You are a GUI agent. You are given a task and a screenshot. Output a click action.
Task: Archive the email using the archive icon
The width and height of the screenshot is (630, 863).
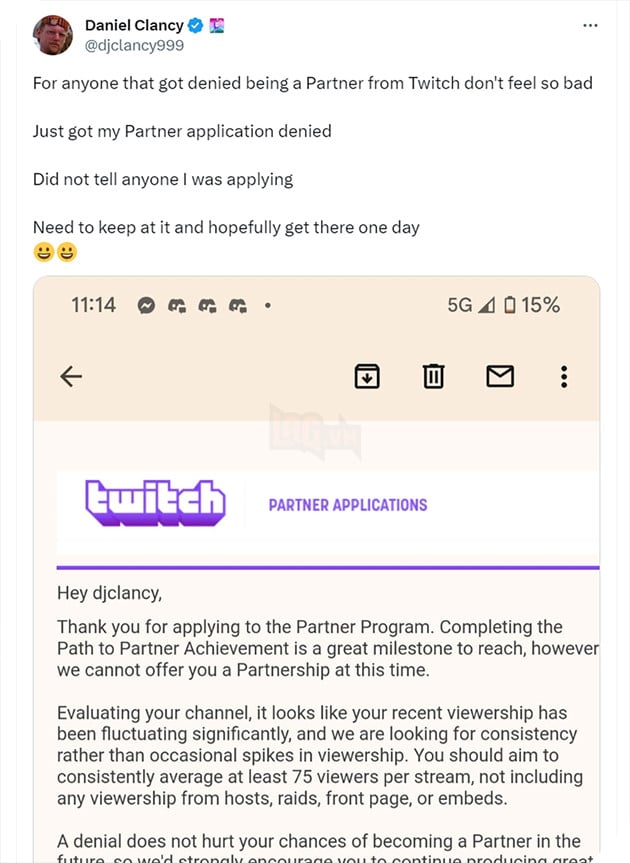click(367, 376)
